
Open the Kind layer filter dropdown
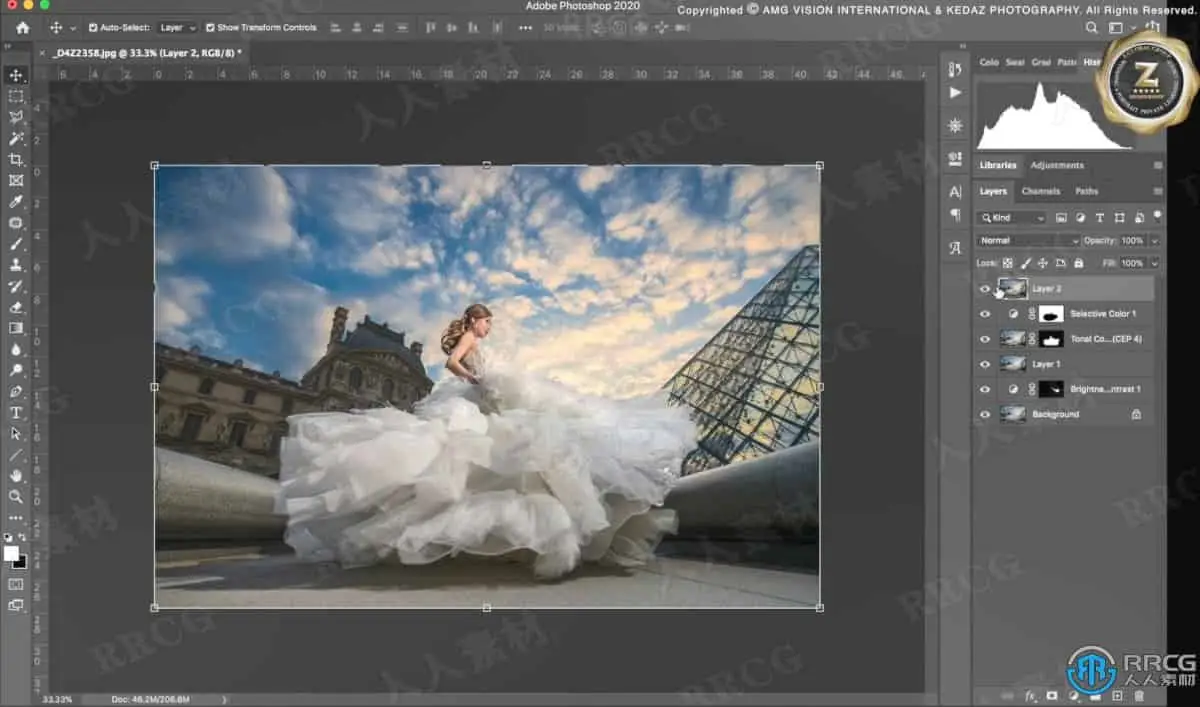tap(1012, 218)
